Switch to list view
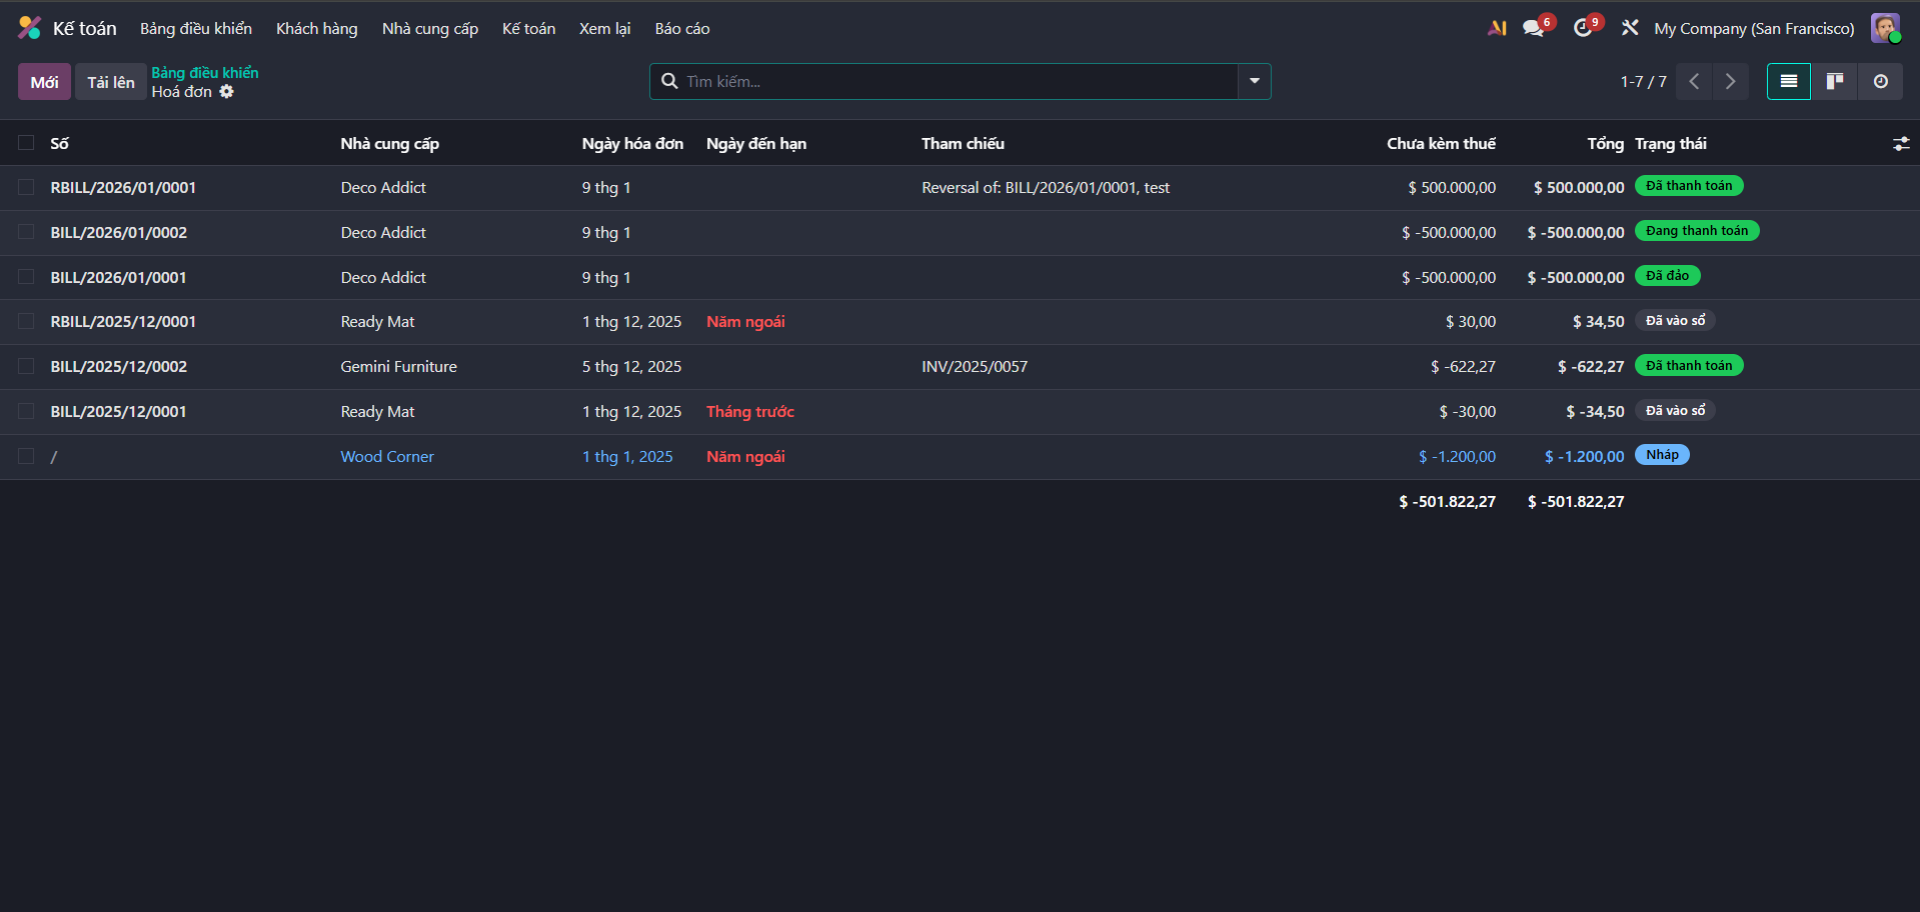The width and height of the screenshot is (1920, 912). click(1788, 82)
